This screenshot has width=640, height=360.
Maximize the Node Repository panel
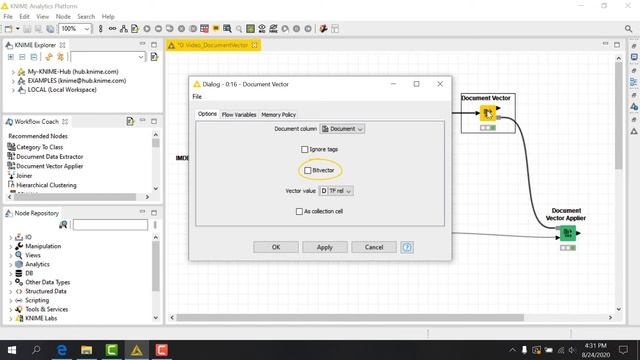154,212
